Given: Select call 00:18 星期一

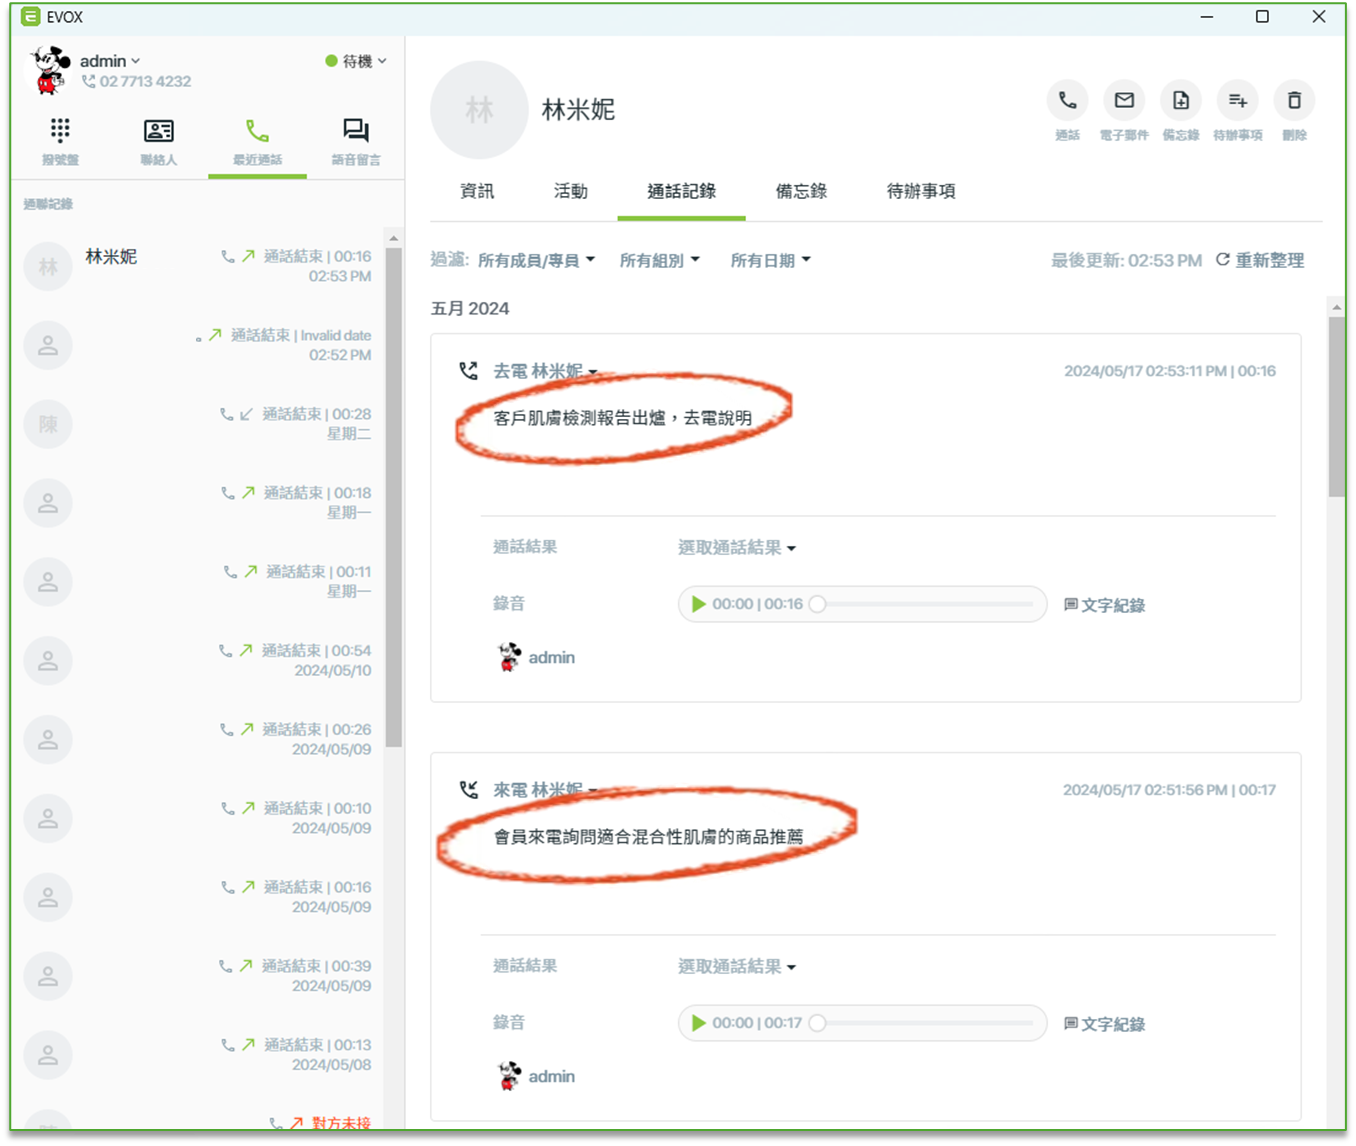Looking at the screenshot, I should click(198, 503).
